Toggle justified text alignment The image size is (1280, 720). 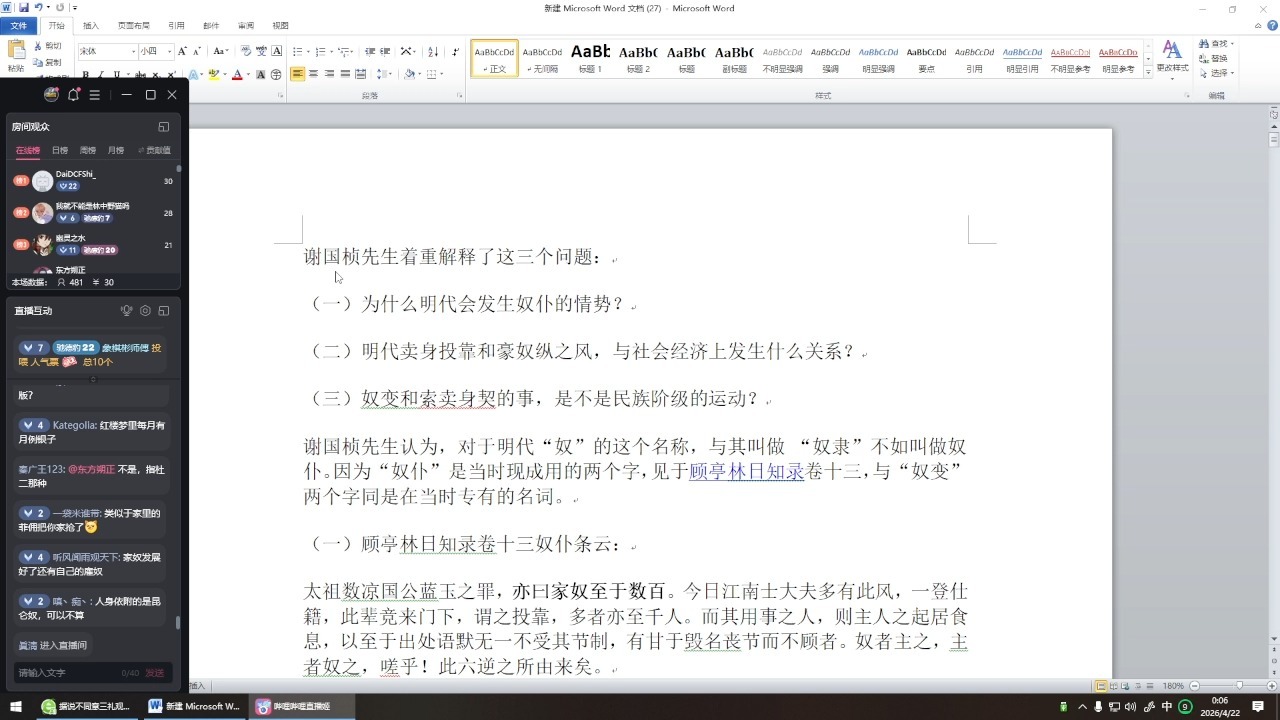tap(345, 74)
